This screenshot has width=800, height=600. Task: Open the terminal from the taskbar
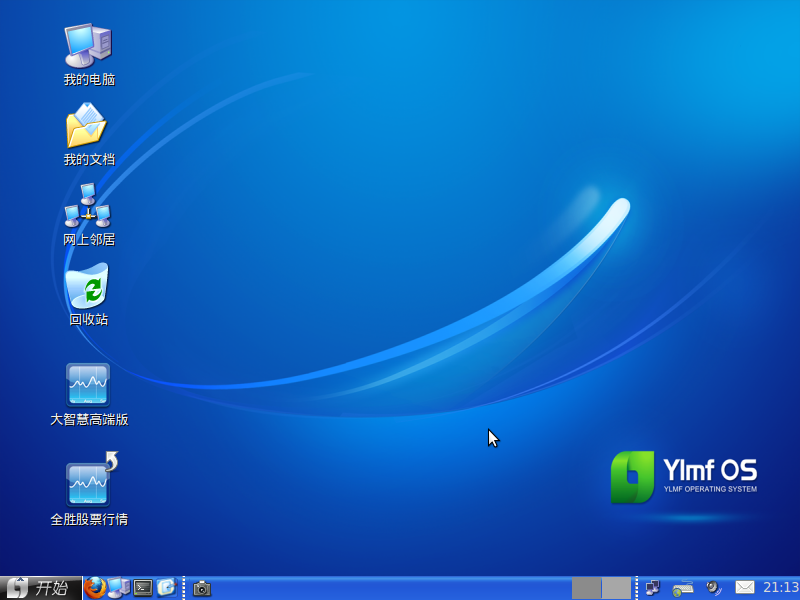coord(143,588)
